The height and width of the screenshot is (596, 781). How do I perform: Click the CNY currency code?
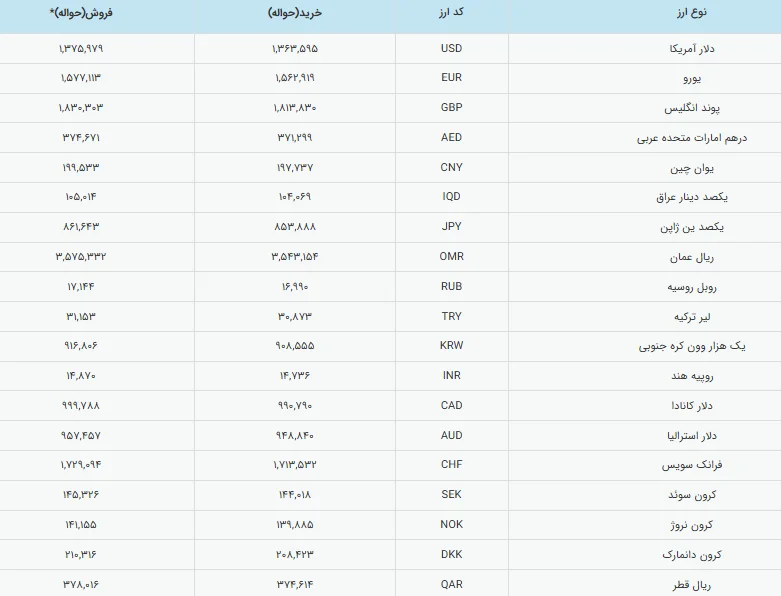pos(452,168)
